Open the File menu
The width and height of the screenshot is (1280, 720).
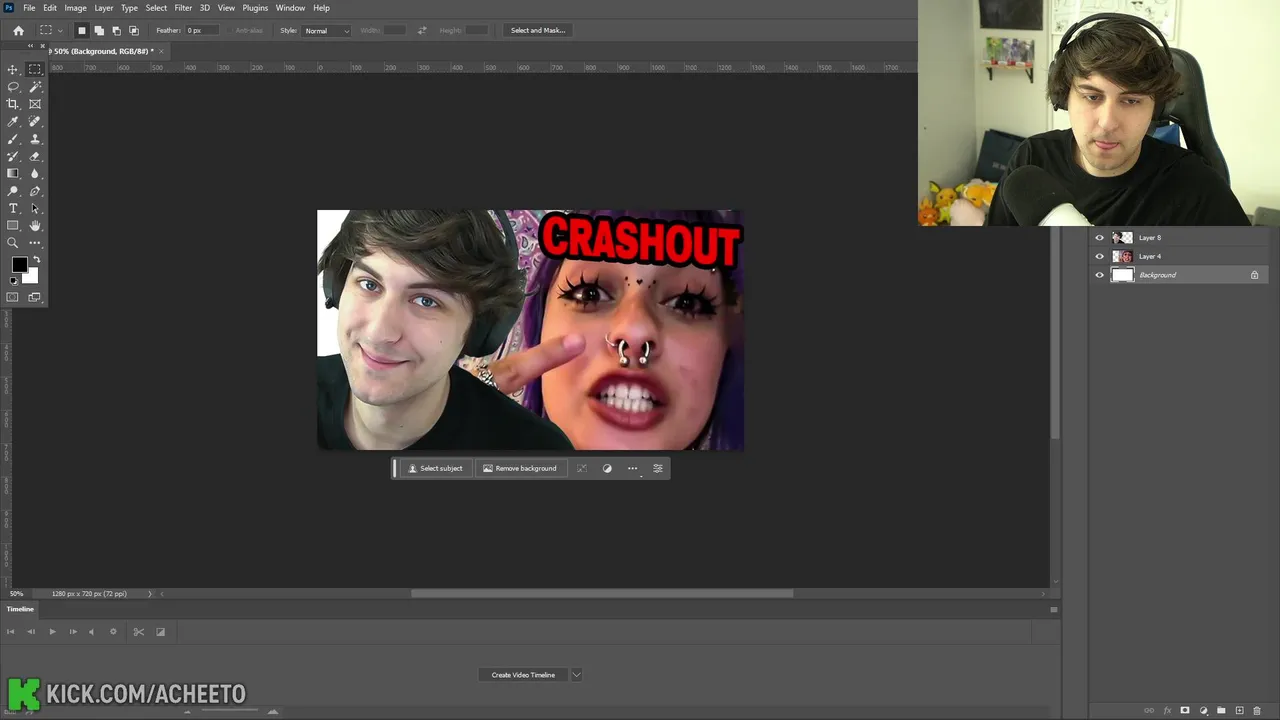29,8
